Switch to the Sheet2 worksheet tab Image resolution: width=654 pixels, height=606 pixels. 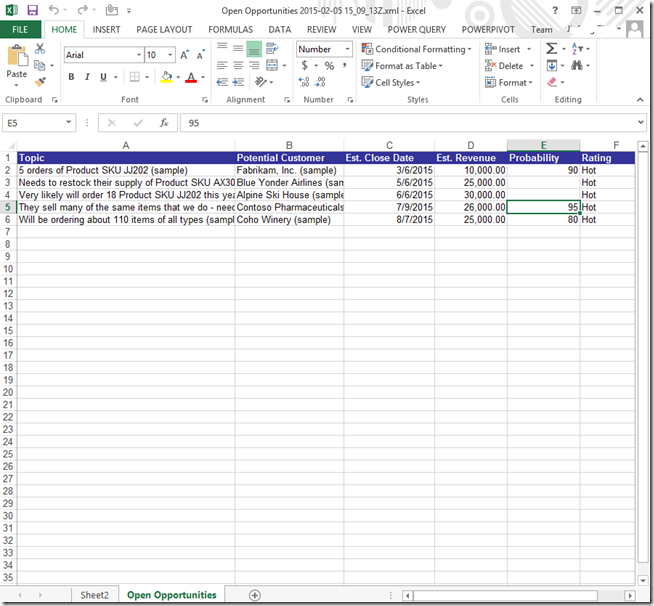click(x=94, y=595)
